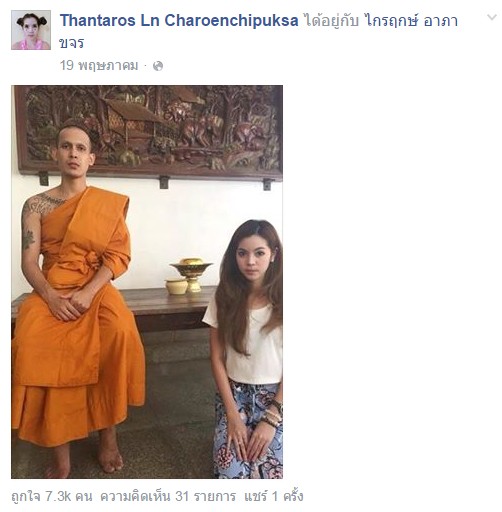Click the bracelets on the woman's wrist
The width and height of the screenshot is (502, 512).
click(x=271, y=415)
